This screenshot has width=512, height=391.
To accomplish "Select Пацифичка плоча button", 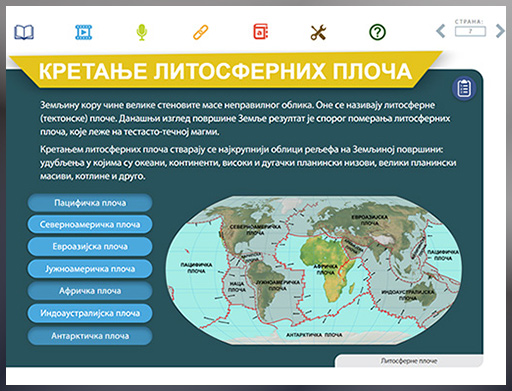I will click(90, 203).
